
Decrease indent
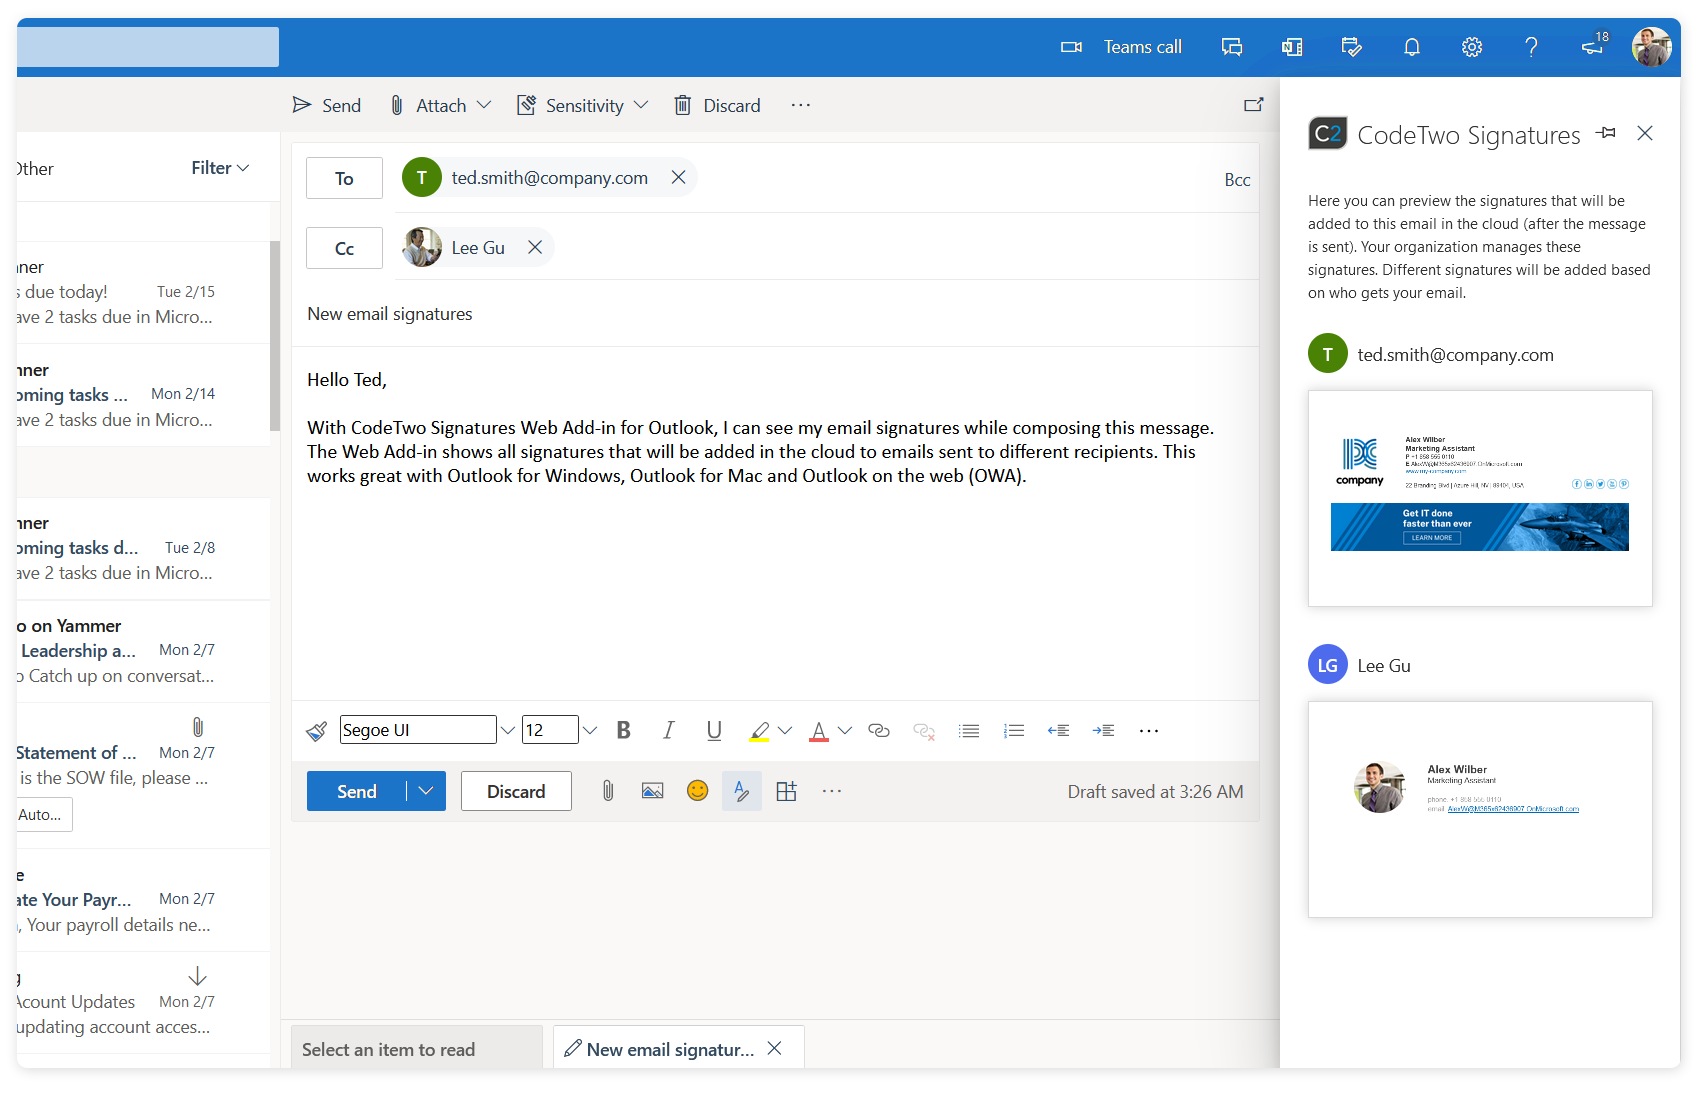point(1058,731)
